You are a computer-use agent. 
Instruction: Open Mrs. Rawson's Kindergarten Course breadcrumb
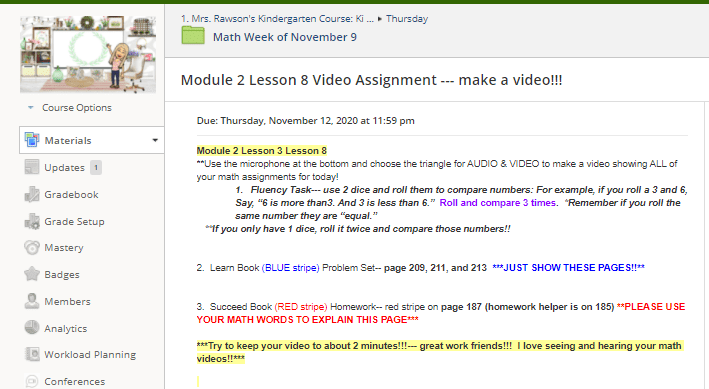(x=277, y=19)
